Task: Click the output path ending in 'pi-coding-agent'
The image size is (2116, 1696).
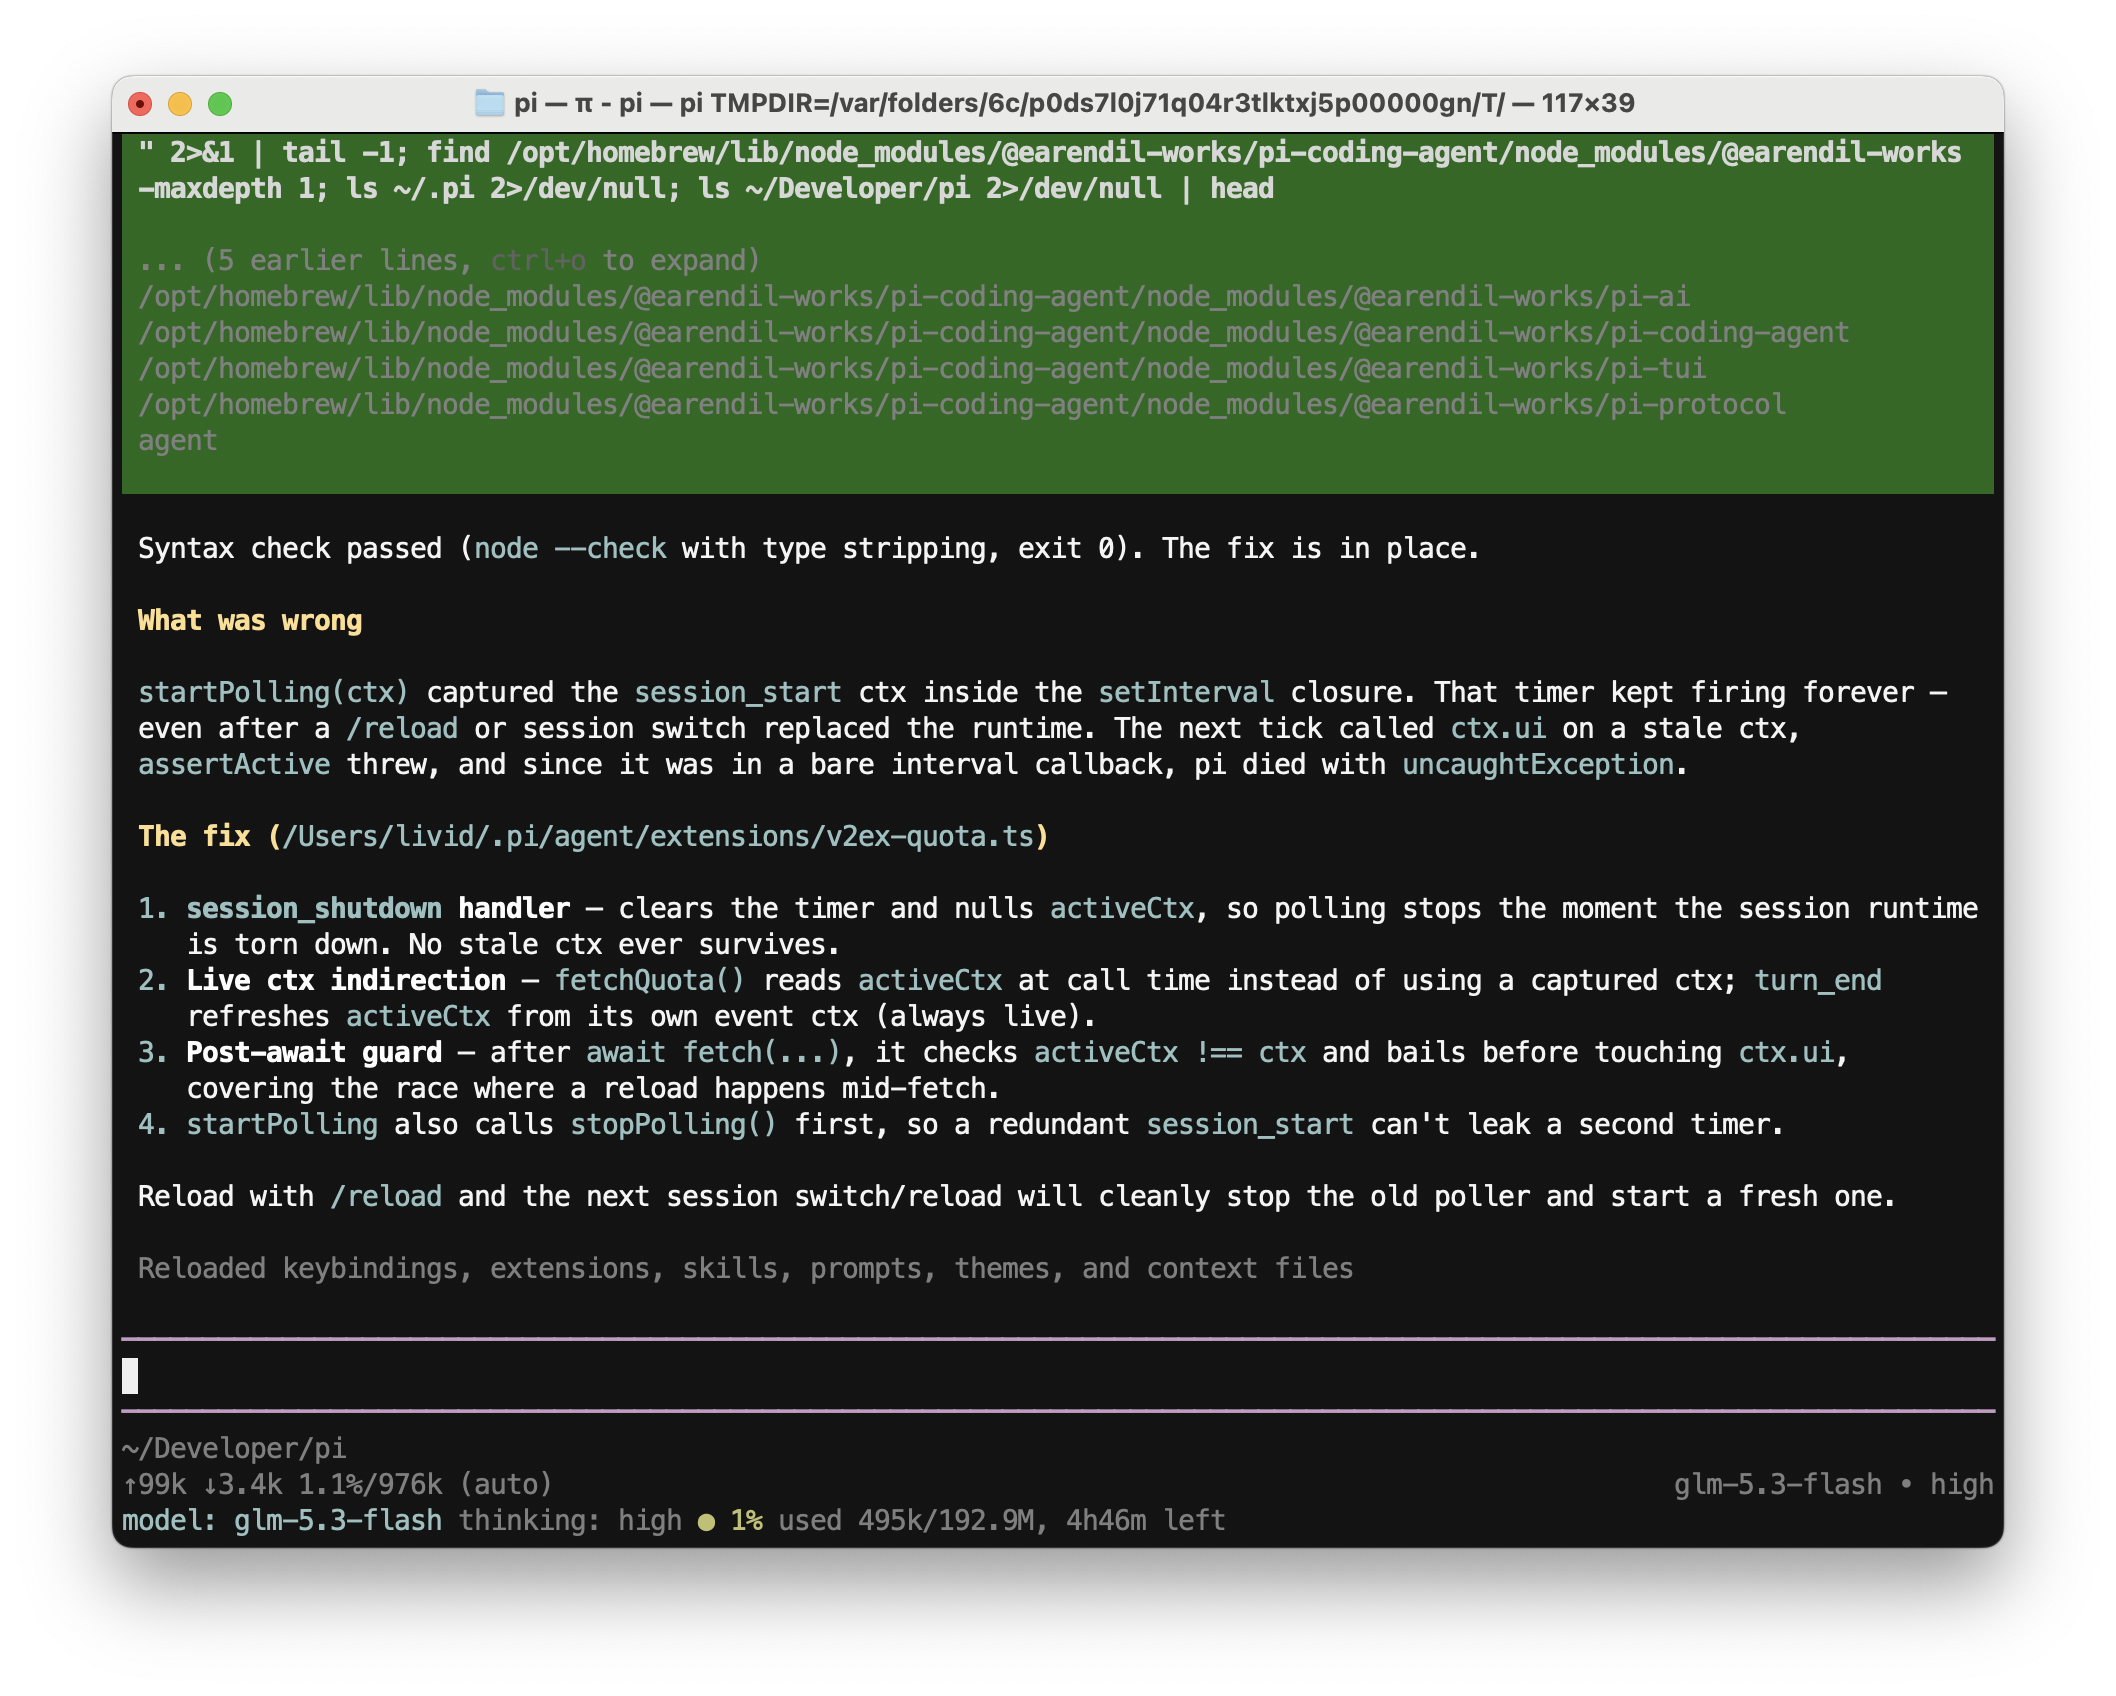Action: click(993, 332)
